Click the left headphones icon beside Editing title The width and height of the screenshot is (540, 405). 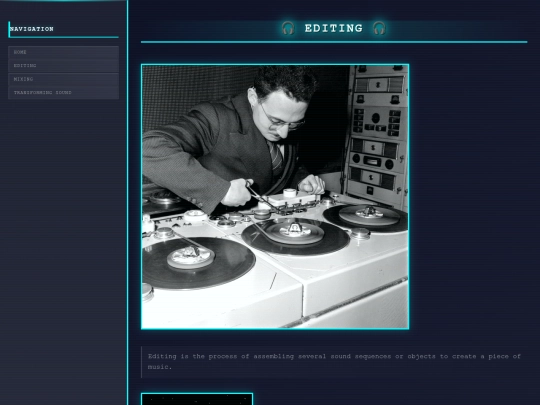288,28
